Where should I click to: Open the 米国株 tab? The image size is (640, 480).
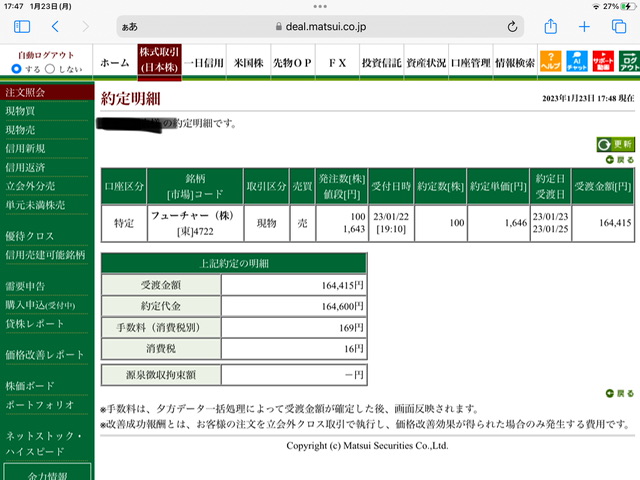click(x=248, y=62)
